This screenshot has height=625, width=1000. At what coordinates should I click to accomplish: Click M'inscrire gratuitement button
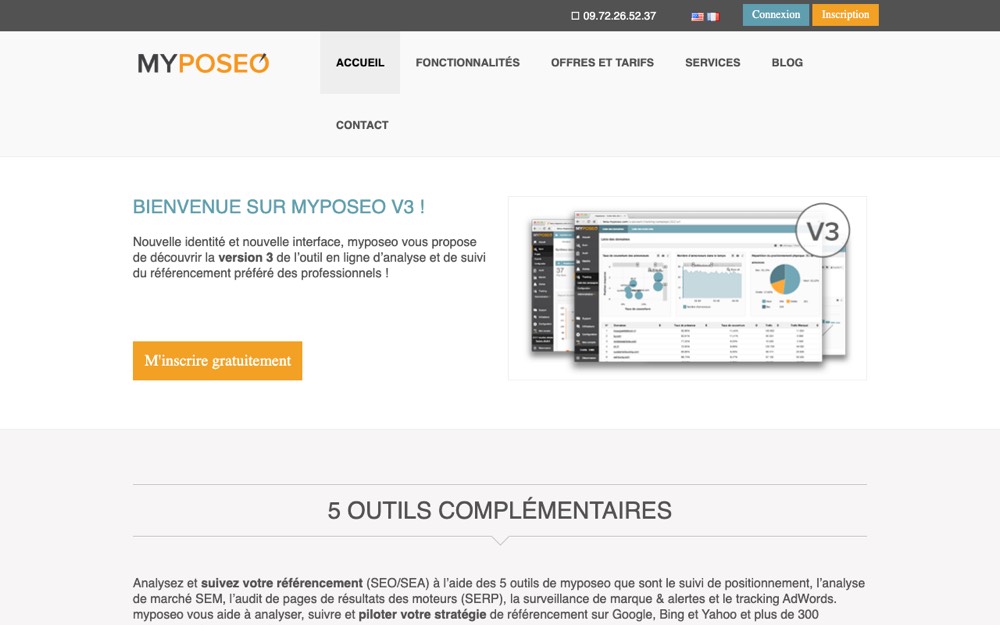click(217, 361)
